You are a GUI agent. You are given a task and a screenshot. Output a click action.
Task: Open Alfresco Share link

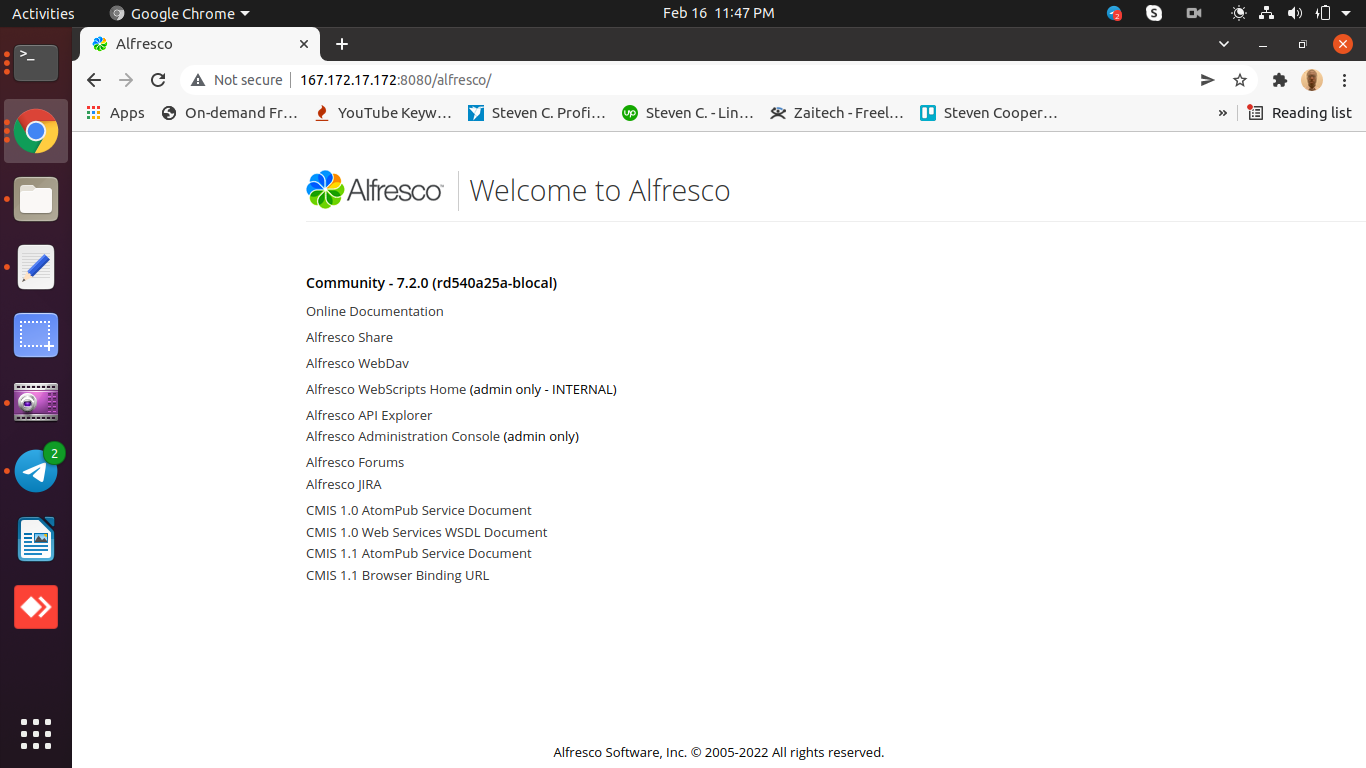pyautogui.click(x=349, y=337)
